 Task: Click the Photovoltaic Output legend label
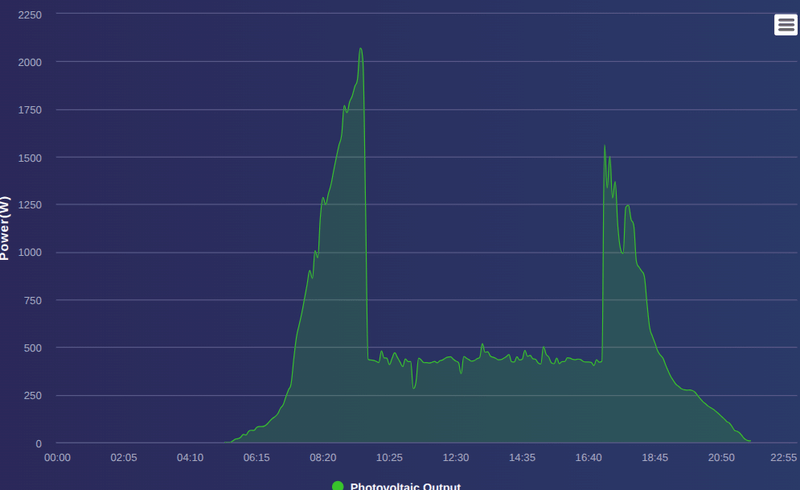tap(405, 486)
